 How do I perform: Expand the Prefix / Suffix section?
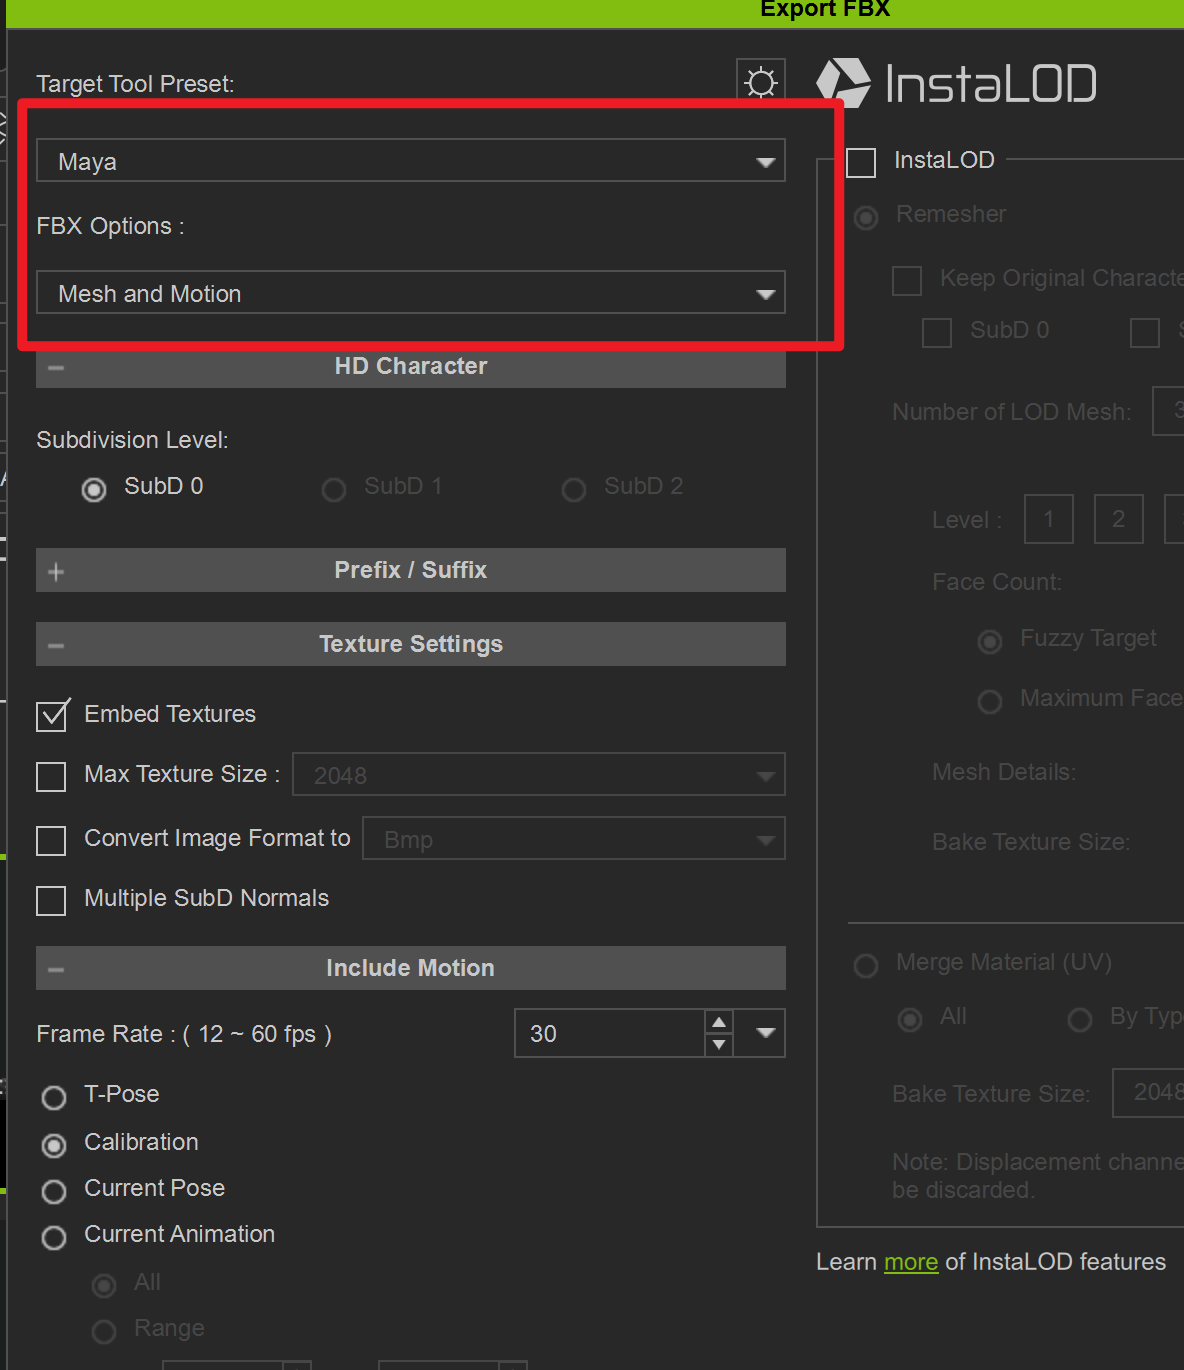click(56, 571)
